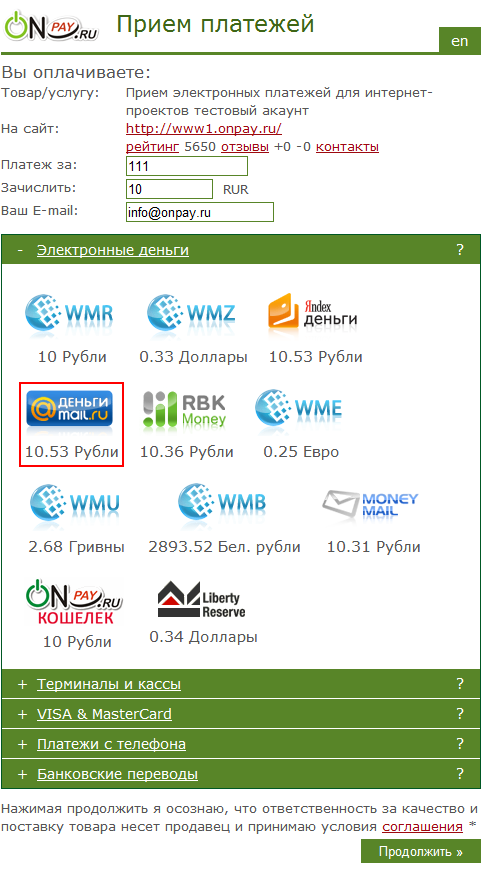Select WMR WebMoney payment icon
Viewport: 486px width, 871px height.
click(x=70, y=314)
